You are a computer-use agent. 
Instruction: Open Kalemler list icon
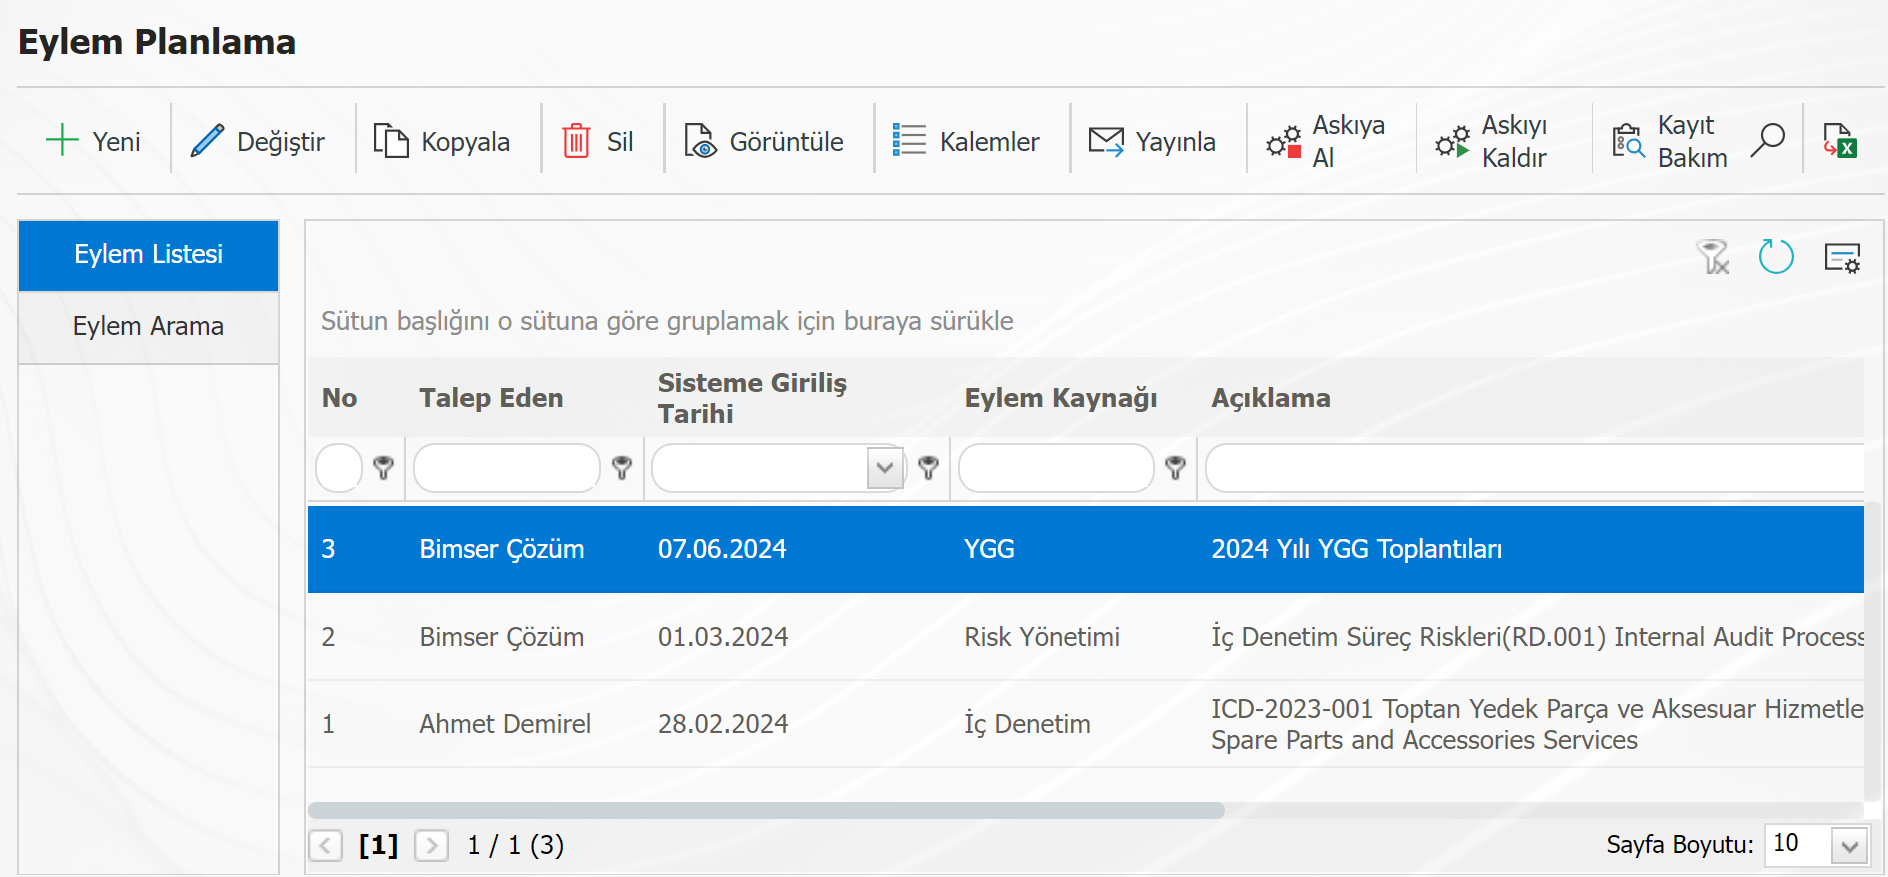tap(909, 140)
